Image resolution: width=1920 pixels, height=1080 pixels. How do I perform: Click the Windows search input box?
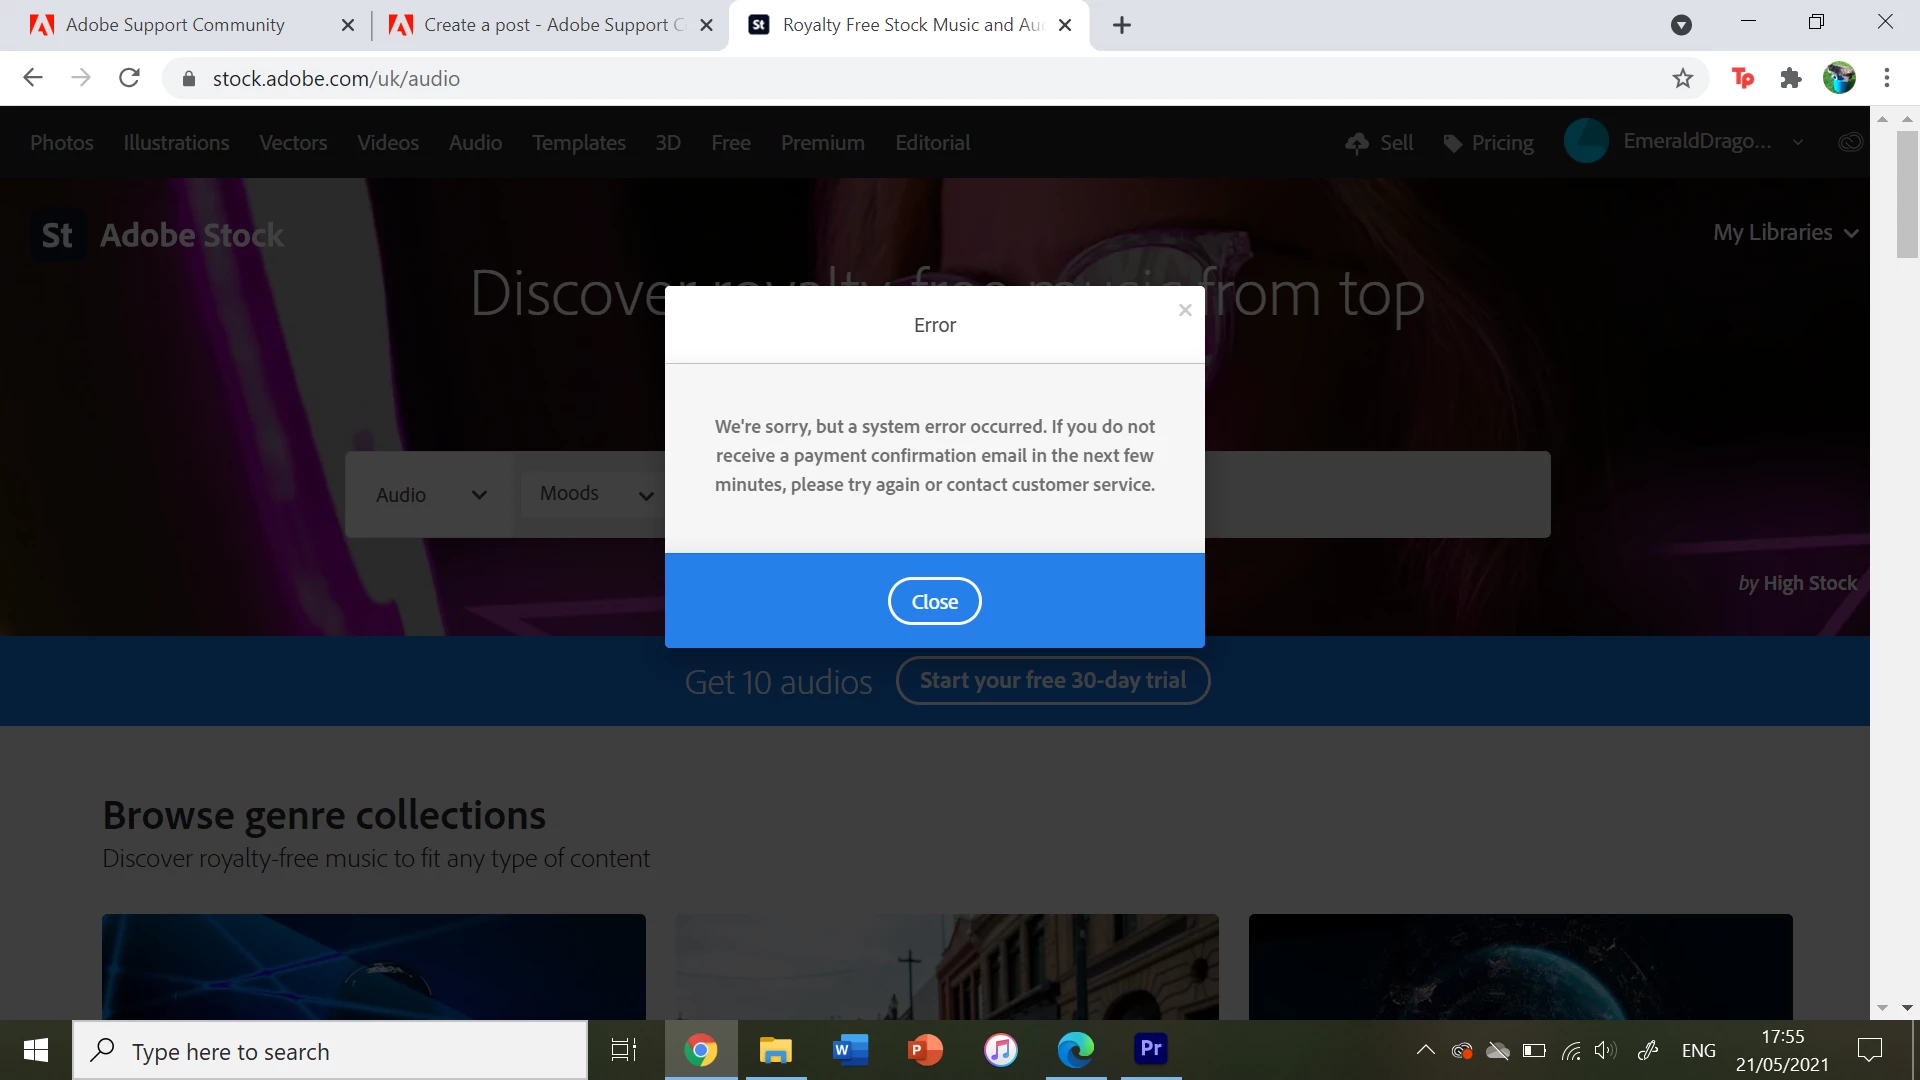(330, 1051)
